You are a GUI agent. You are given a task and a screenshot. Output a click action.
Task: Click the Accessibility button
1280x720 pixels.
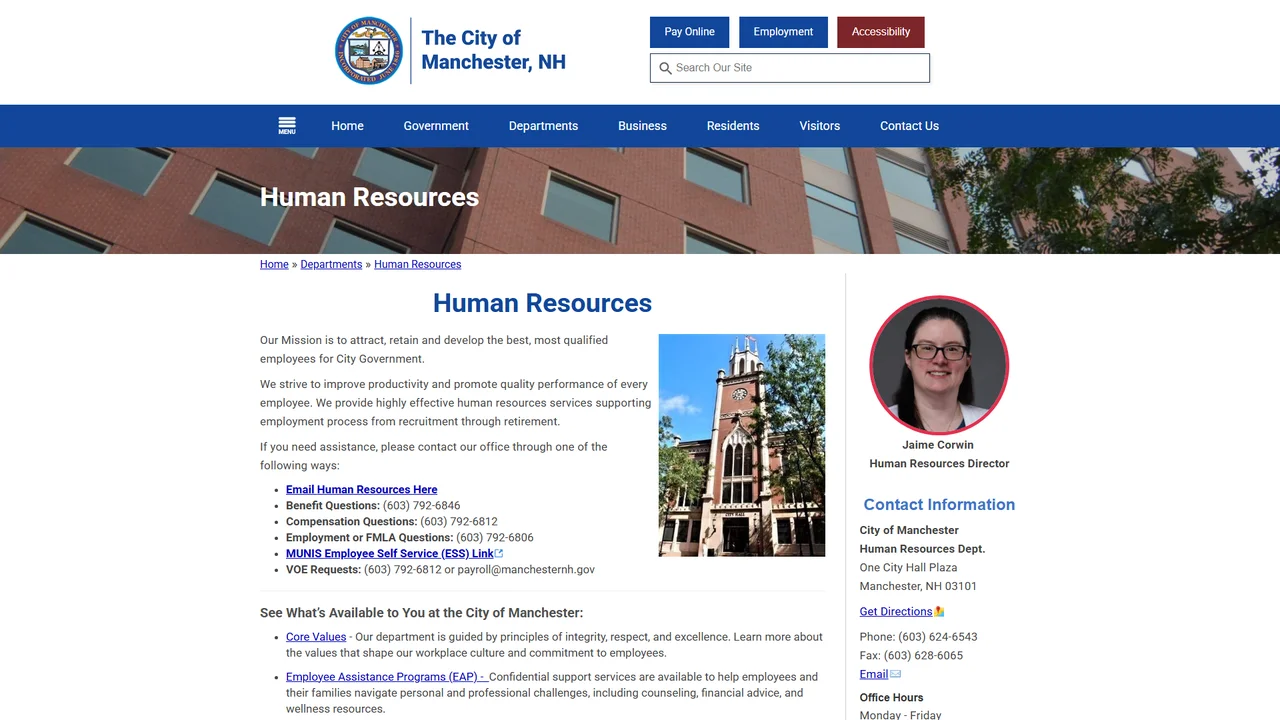click(x=881, y=32)
